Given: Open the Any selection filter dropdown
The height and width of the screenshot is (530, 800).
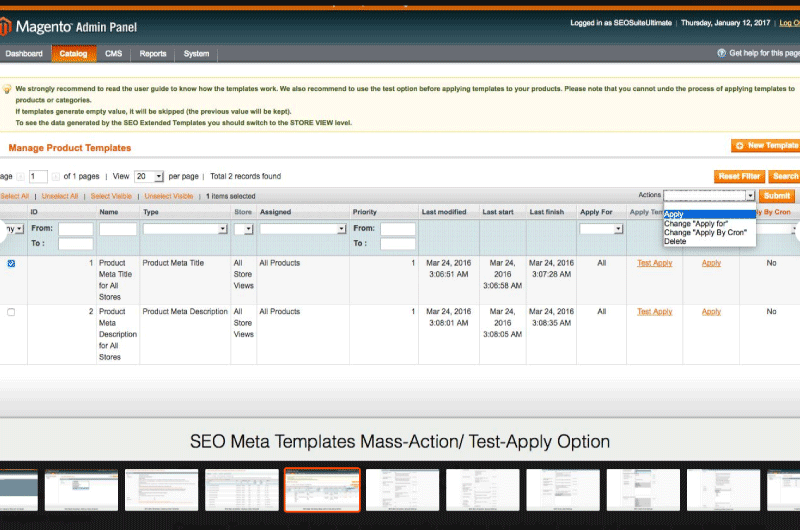Looking at the screenshot, I should click(x=14, y=229).
